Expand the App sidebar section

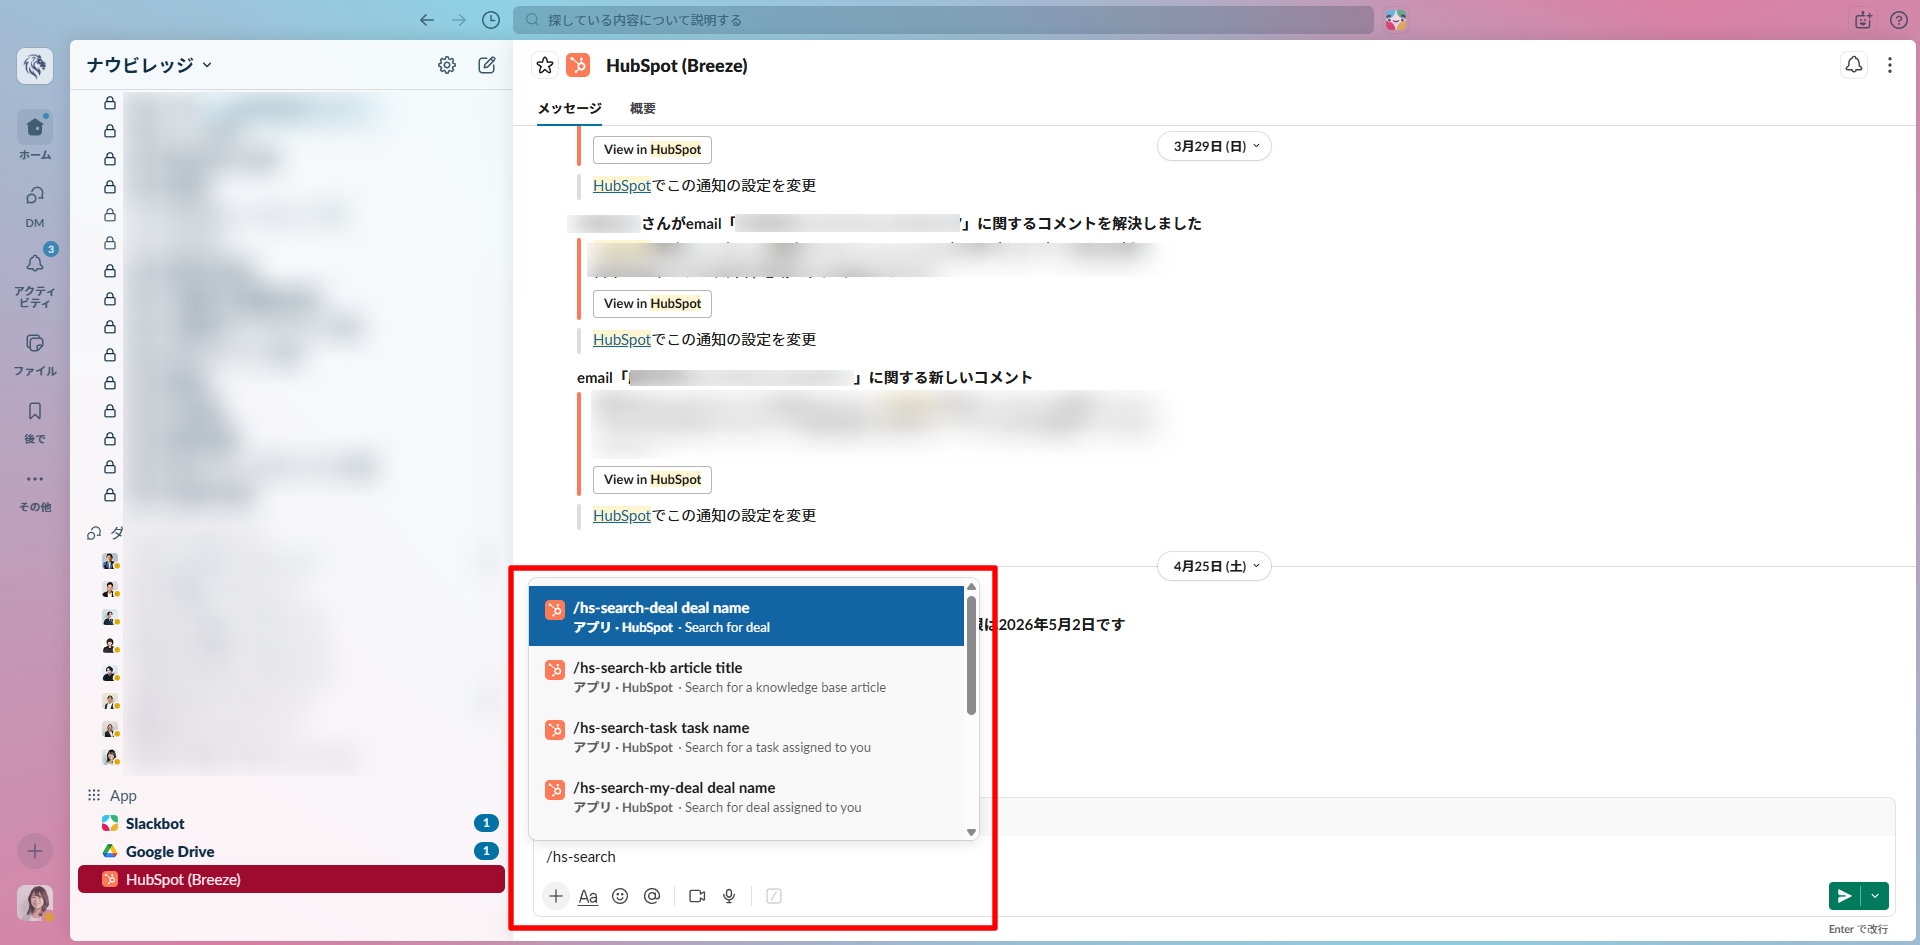112,795
